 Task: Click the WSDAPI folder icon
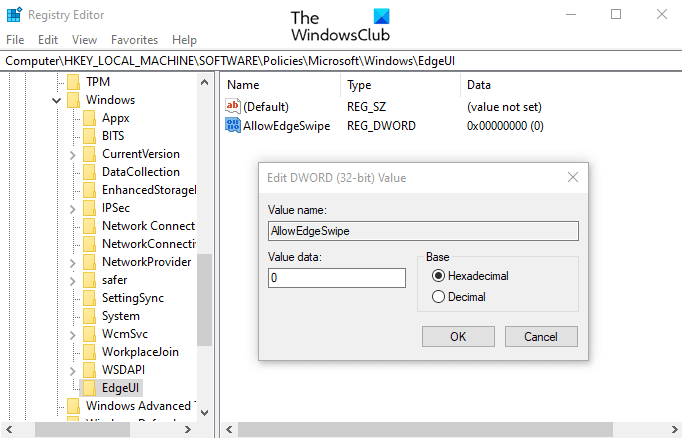click(90, 370)
